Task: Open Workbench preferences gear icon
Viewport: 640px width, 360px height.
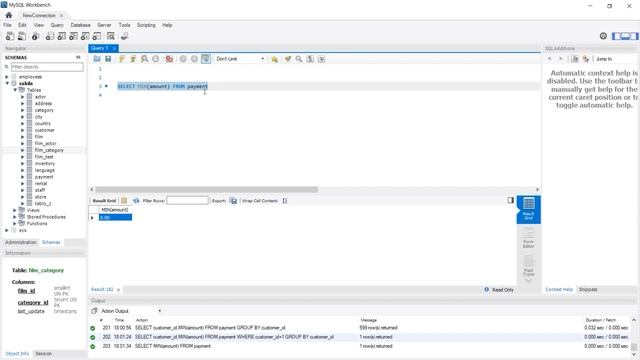Action: pos(603,36)
